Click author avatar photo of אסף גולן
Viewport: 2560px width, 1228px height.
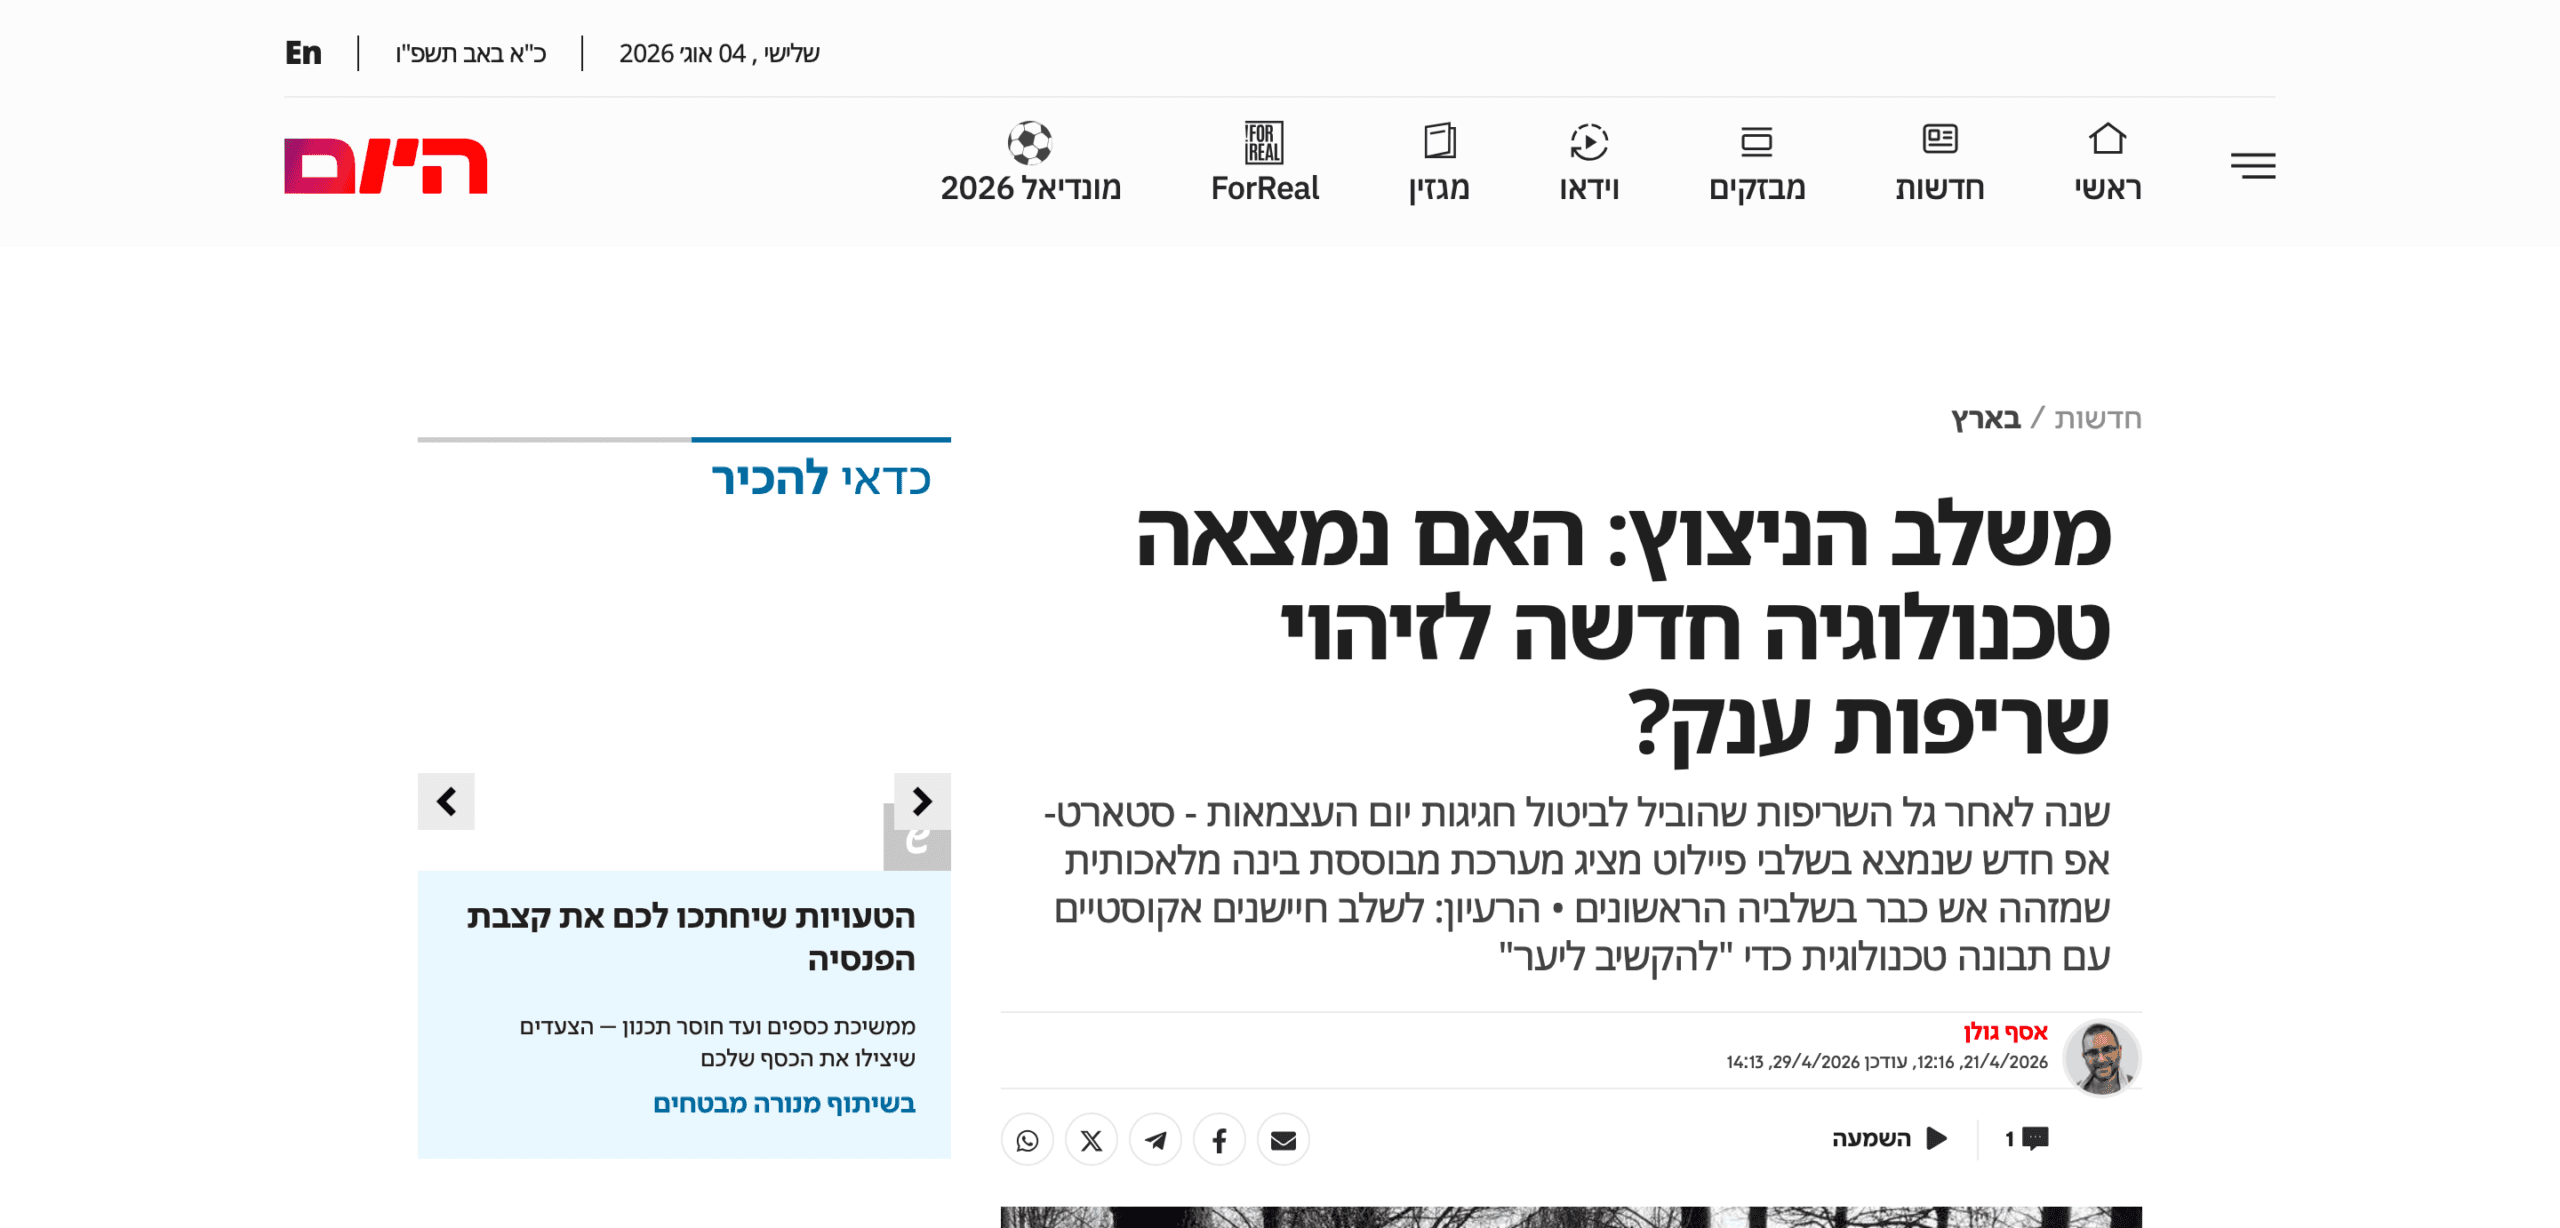[x=2101, y=1057]
